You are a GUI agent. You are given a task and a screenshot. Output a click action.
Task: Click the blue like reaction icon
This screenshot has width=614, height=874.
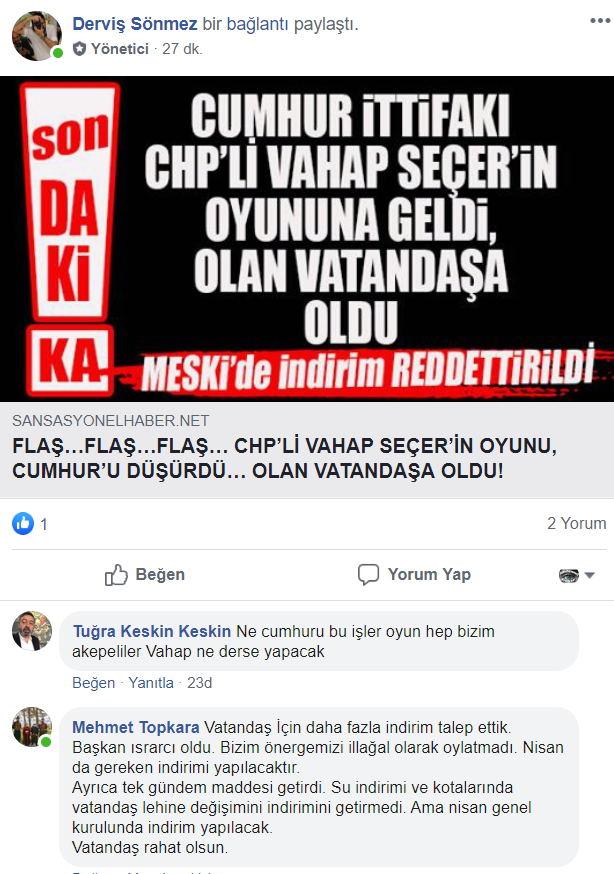(23, 523)
